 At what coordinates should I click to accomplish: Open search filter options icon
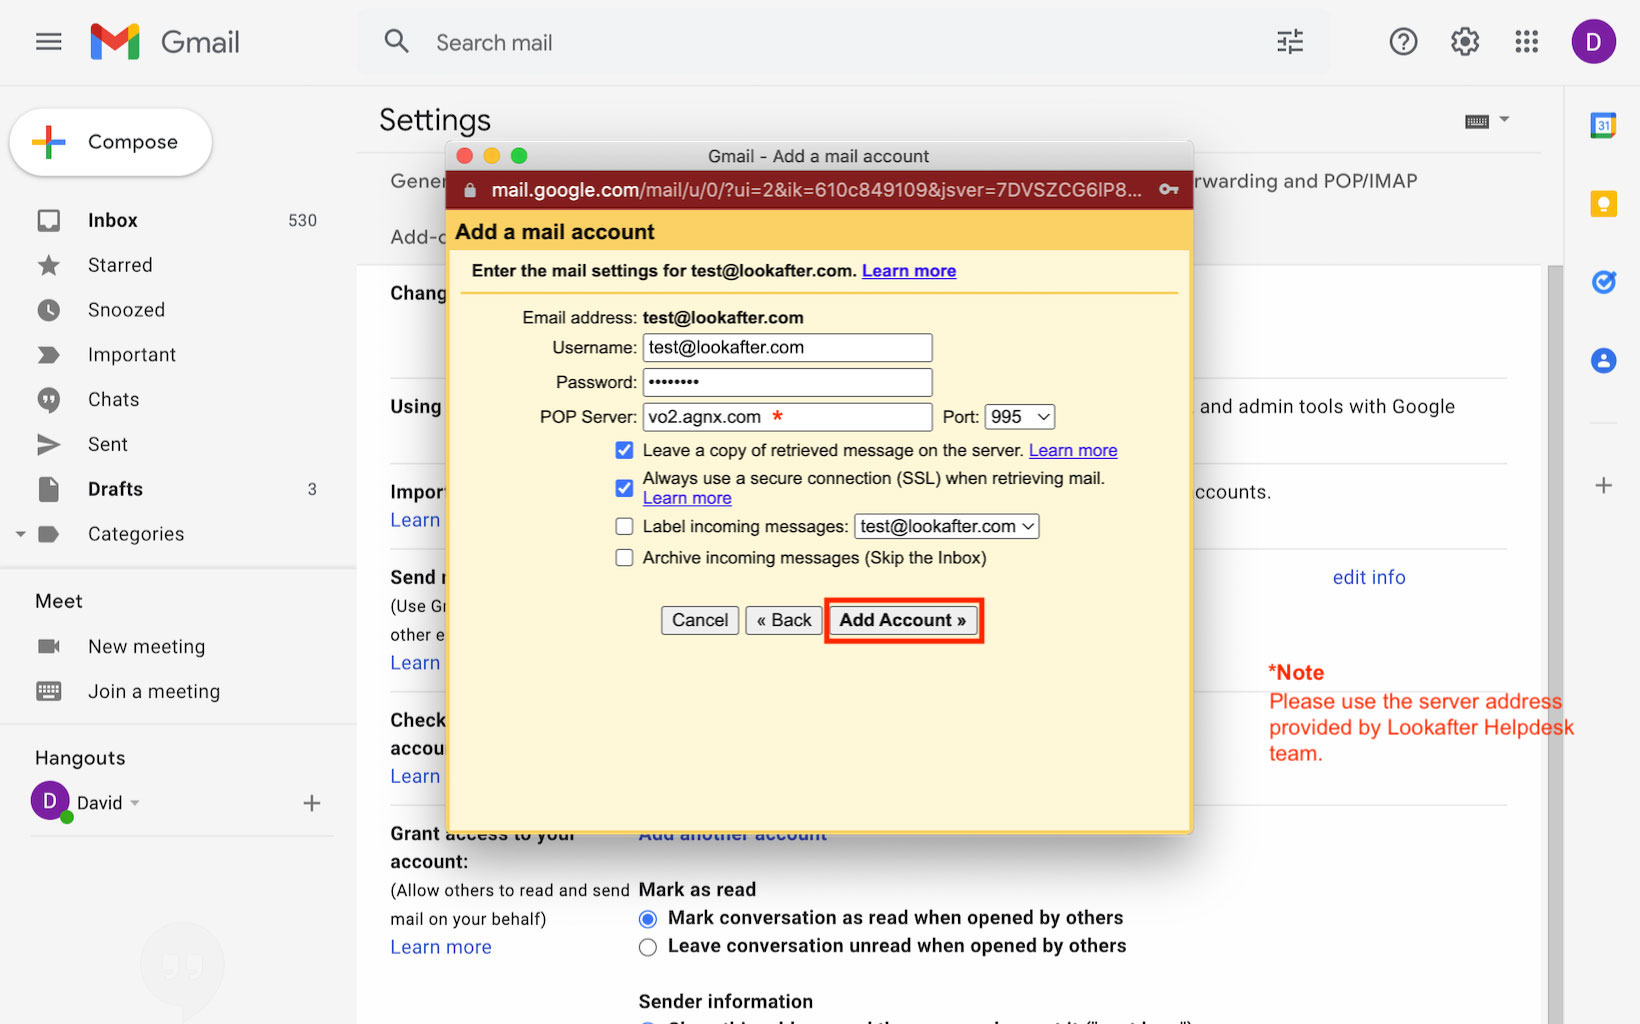(1289, 42)
